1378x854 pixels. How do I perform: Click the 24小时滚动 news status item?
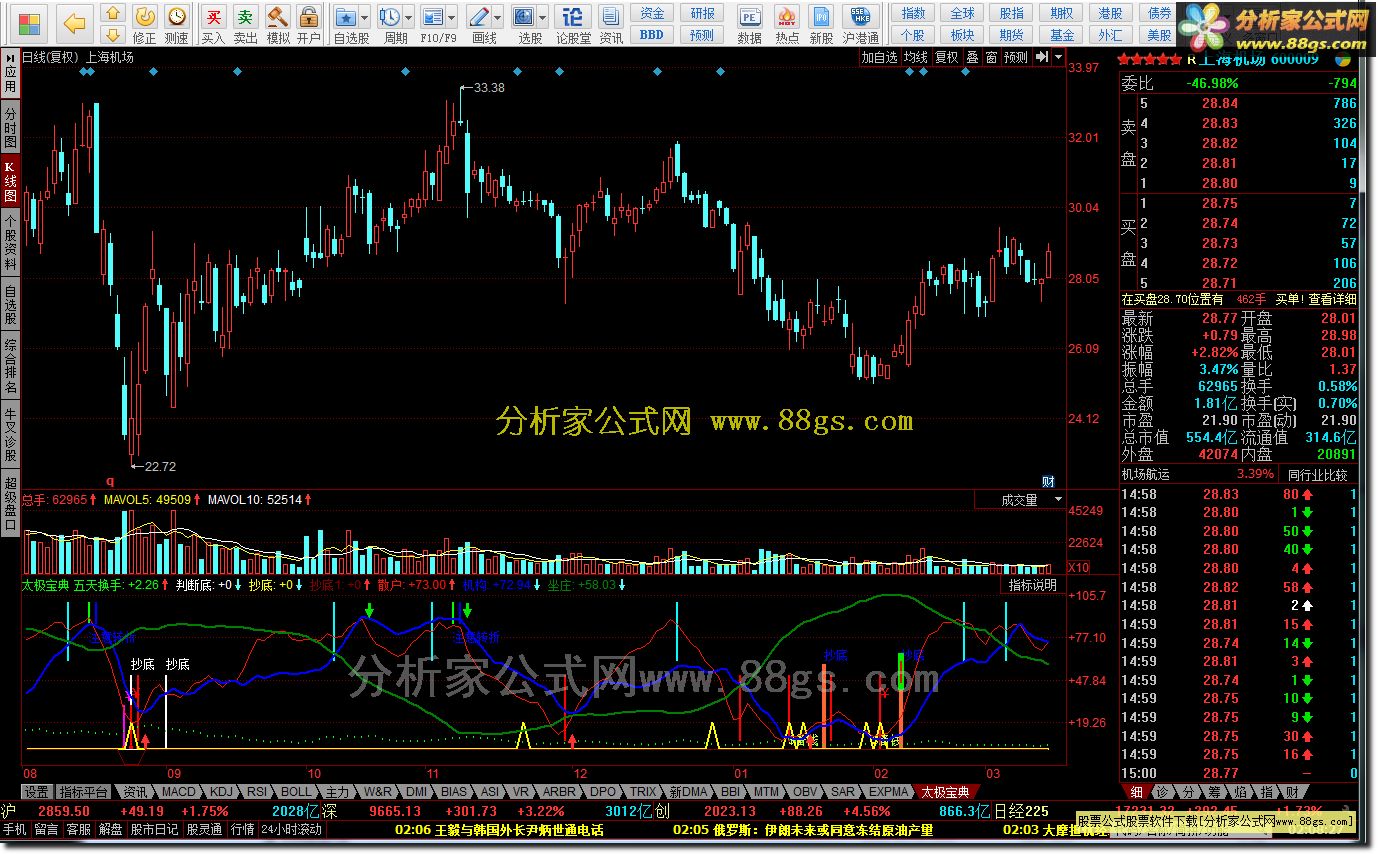click(292, 829)
